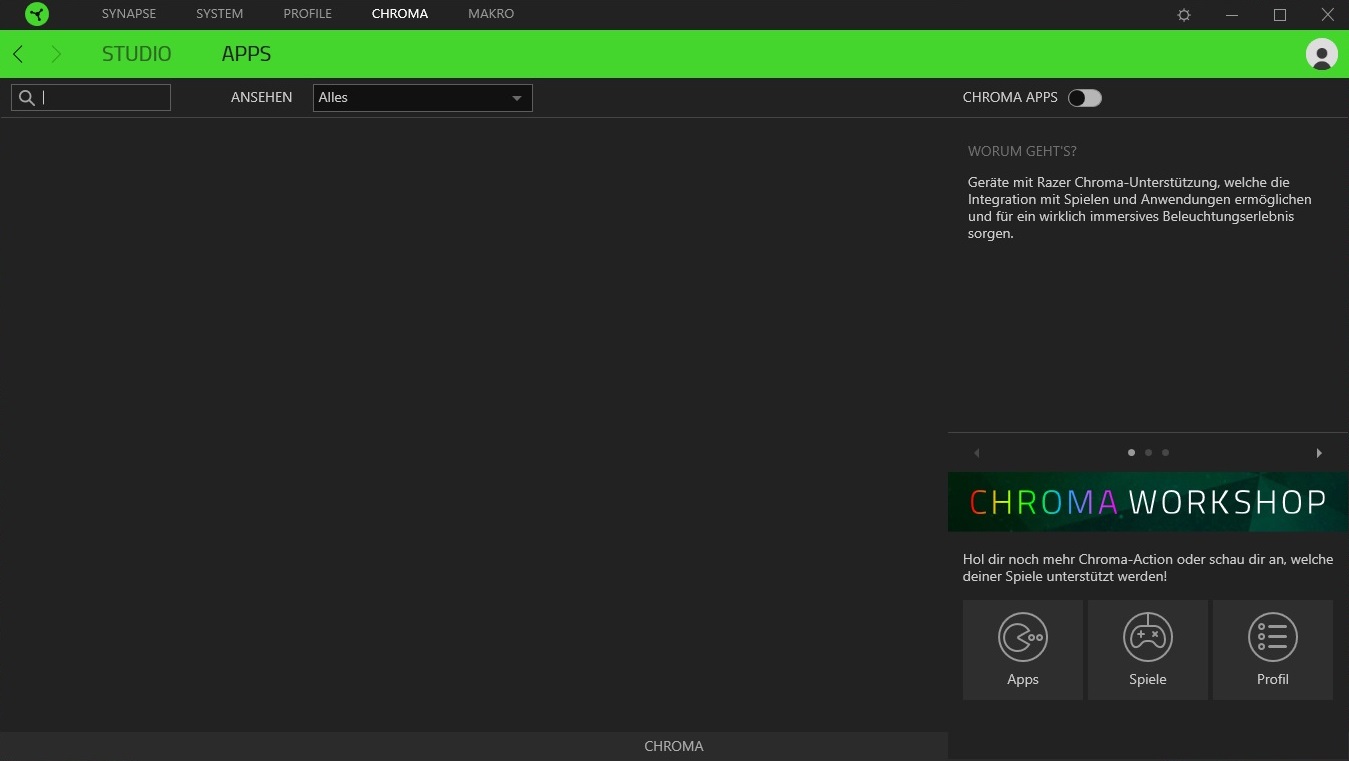Viewport: 1349px width, 761px height.
Task: Click the Razer logo icon
Action: (37, 14)
